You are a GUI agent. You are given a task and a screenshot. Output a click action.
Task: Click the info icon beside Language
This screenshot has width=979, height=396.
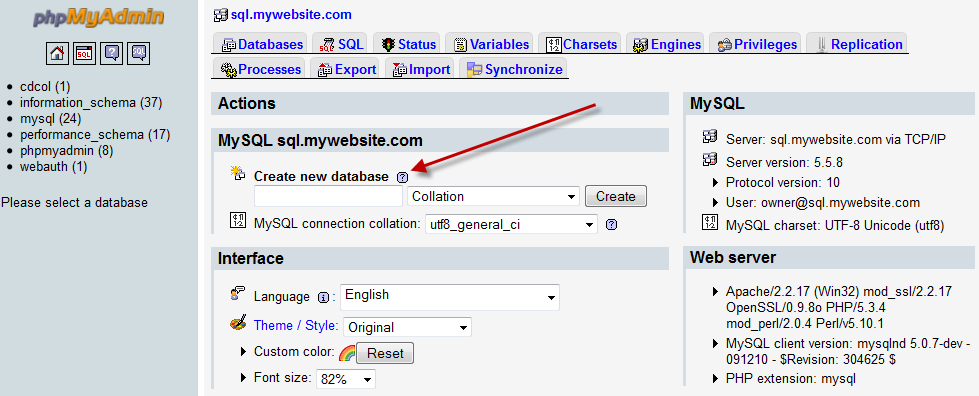pyautogui.click(x=323, y=297)
